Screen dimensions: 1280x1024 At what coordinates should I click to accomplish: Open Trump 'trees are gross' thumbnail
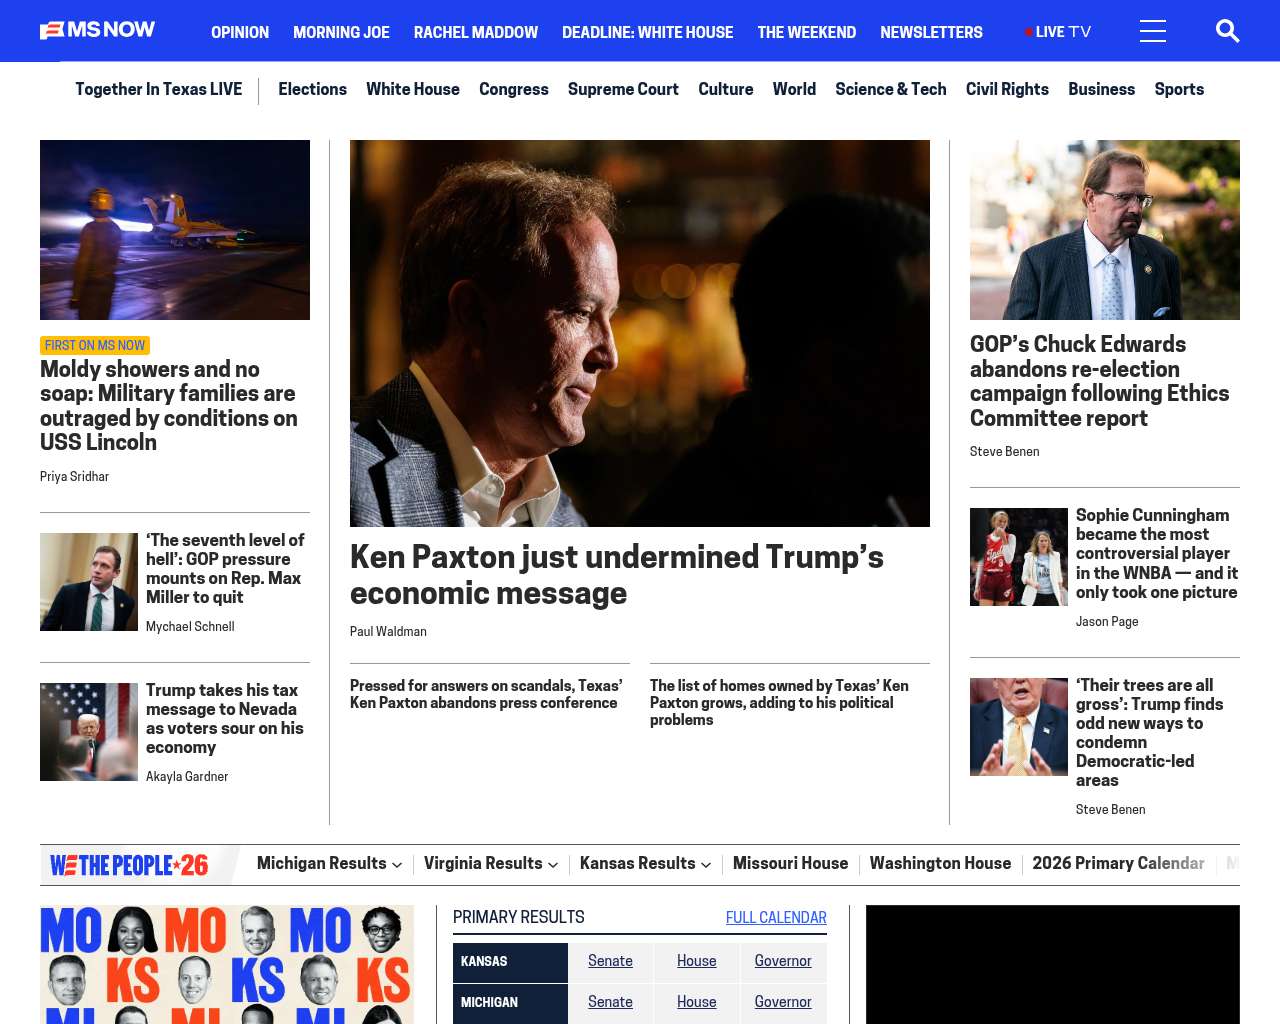click(x=1019, y=727)
